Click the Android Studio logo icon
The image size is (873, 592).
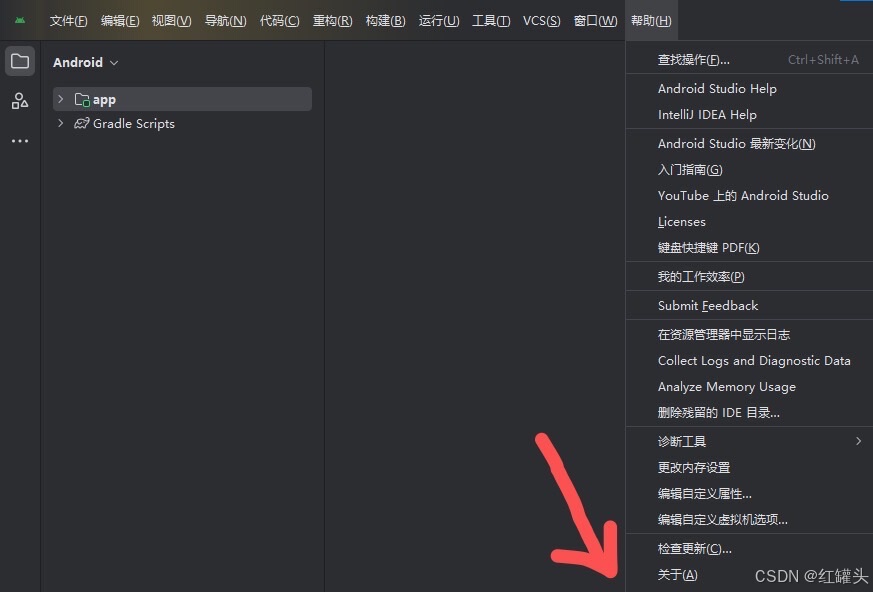[20, 21]
